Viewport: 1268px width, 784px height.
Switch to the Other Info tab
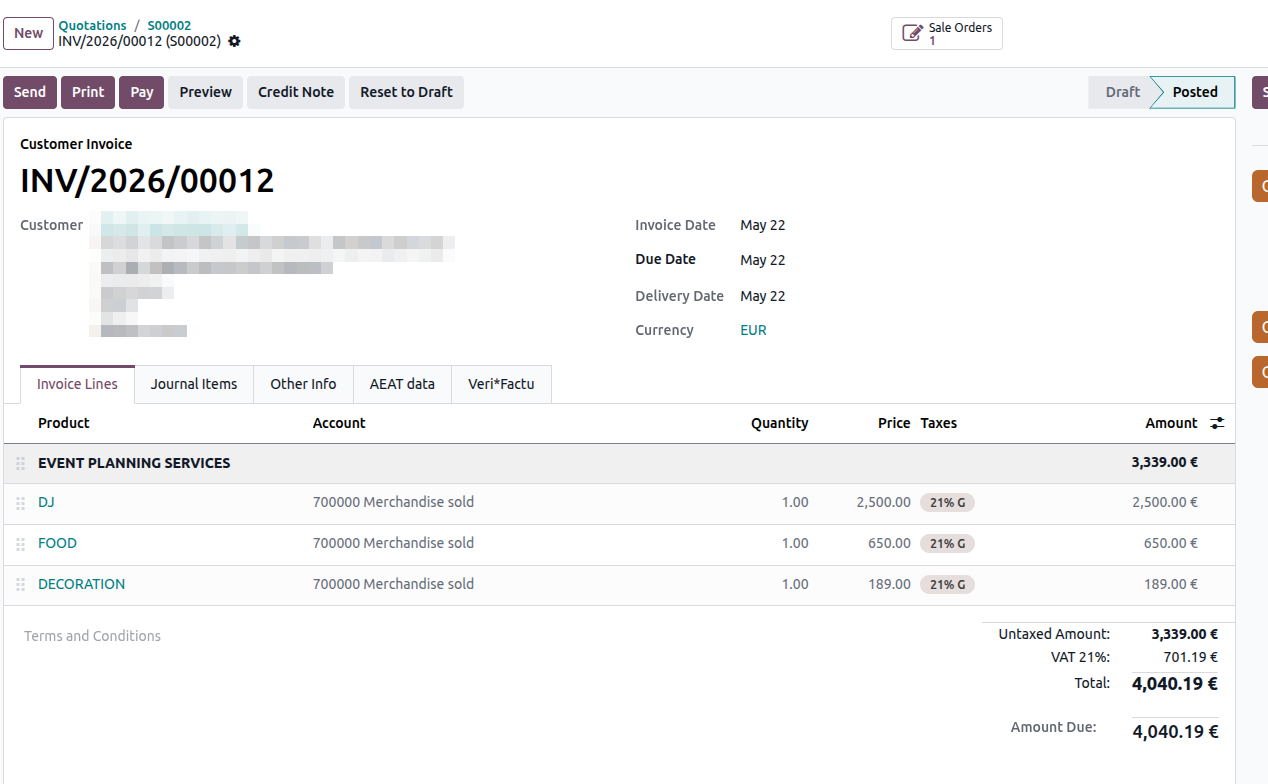303,384
